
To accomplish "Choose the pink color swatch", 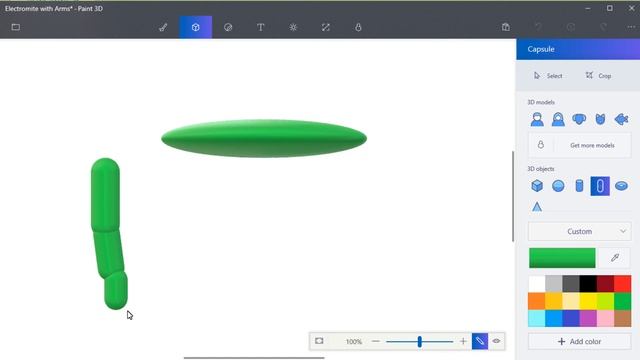I will pyautogui.click(x=605, y=318).
